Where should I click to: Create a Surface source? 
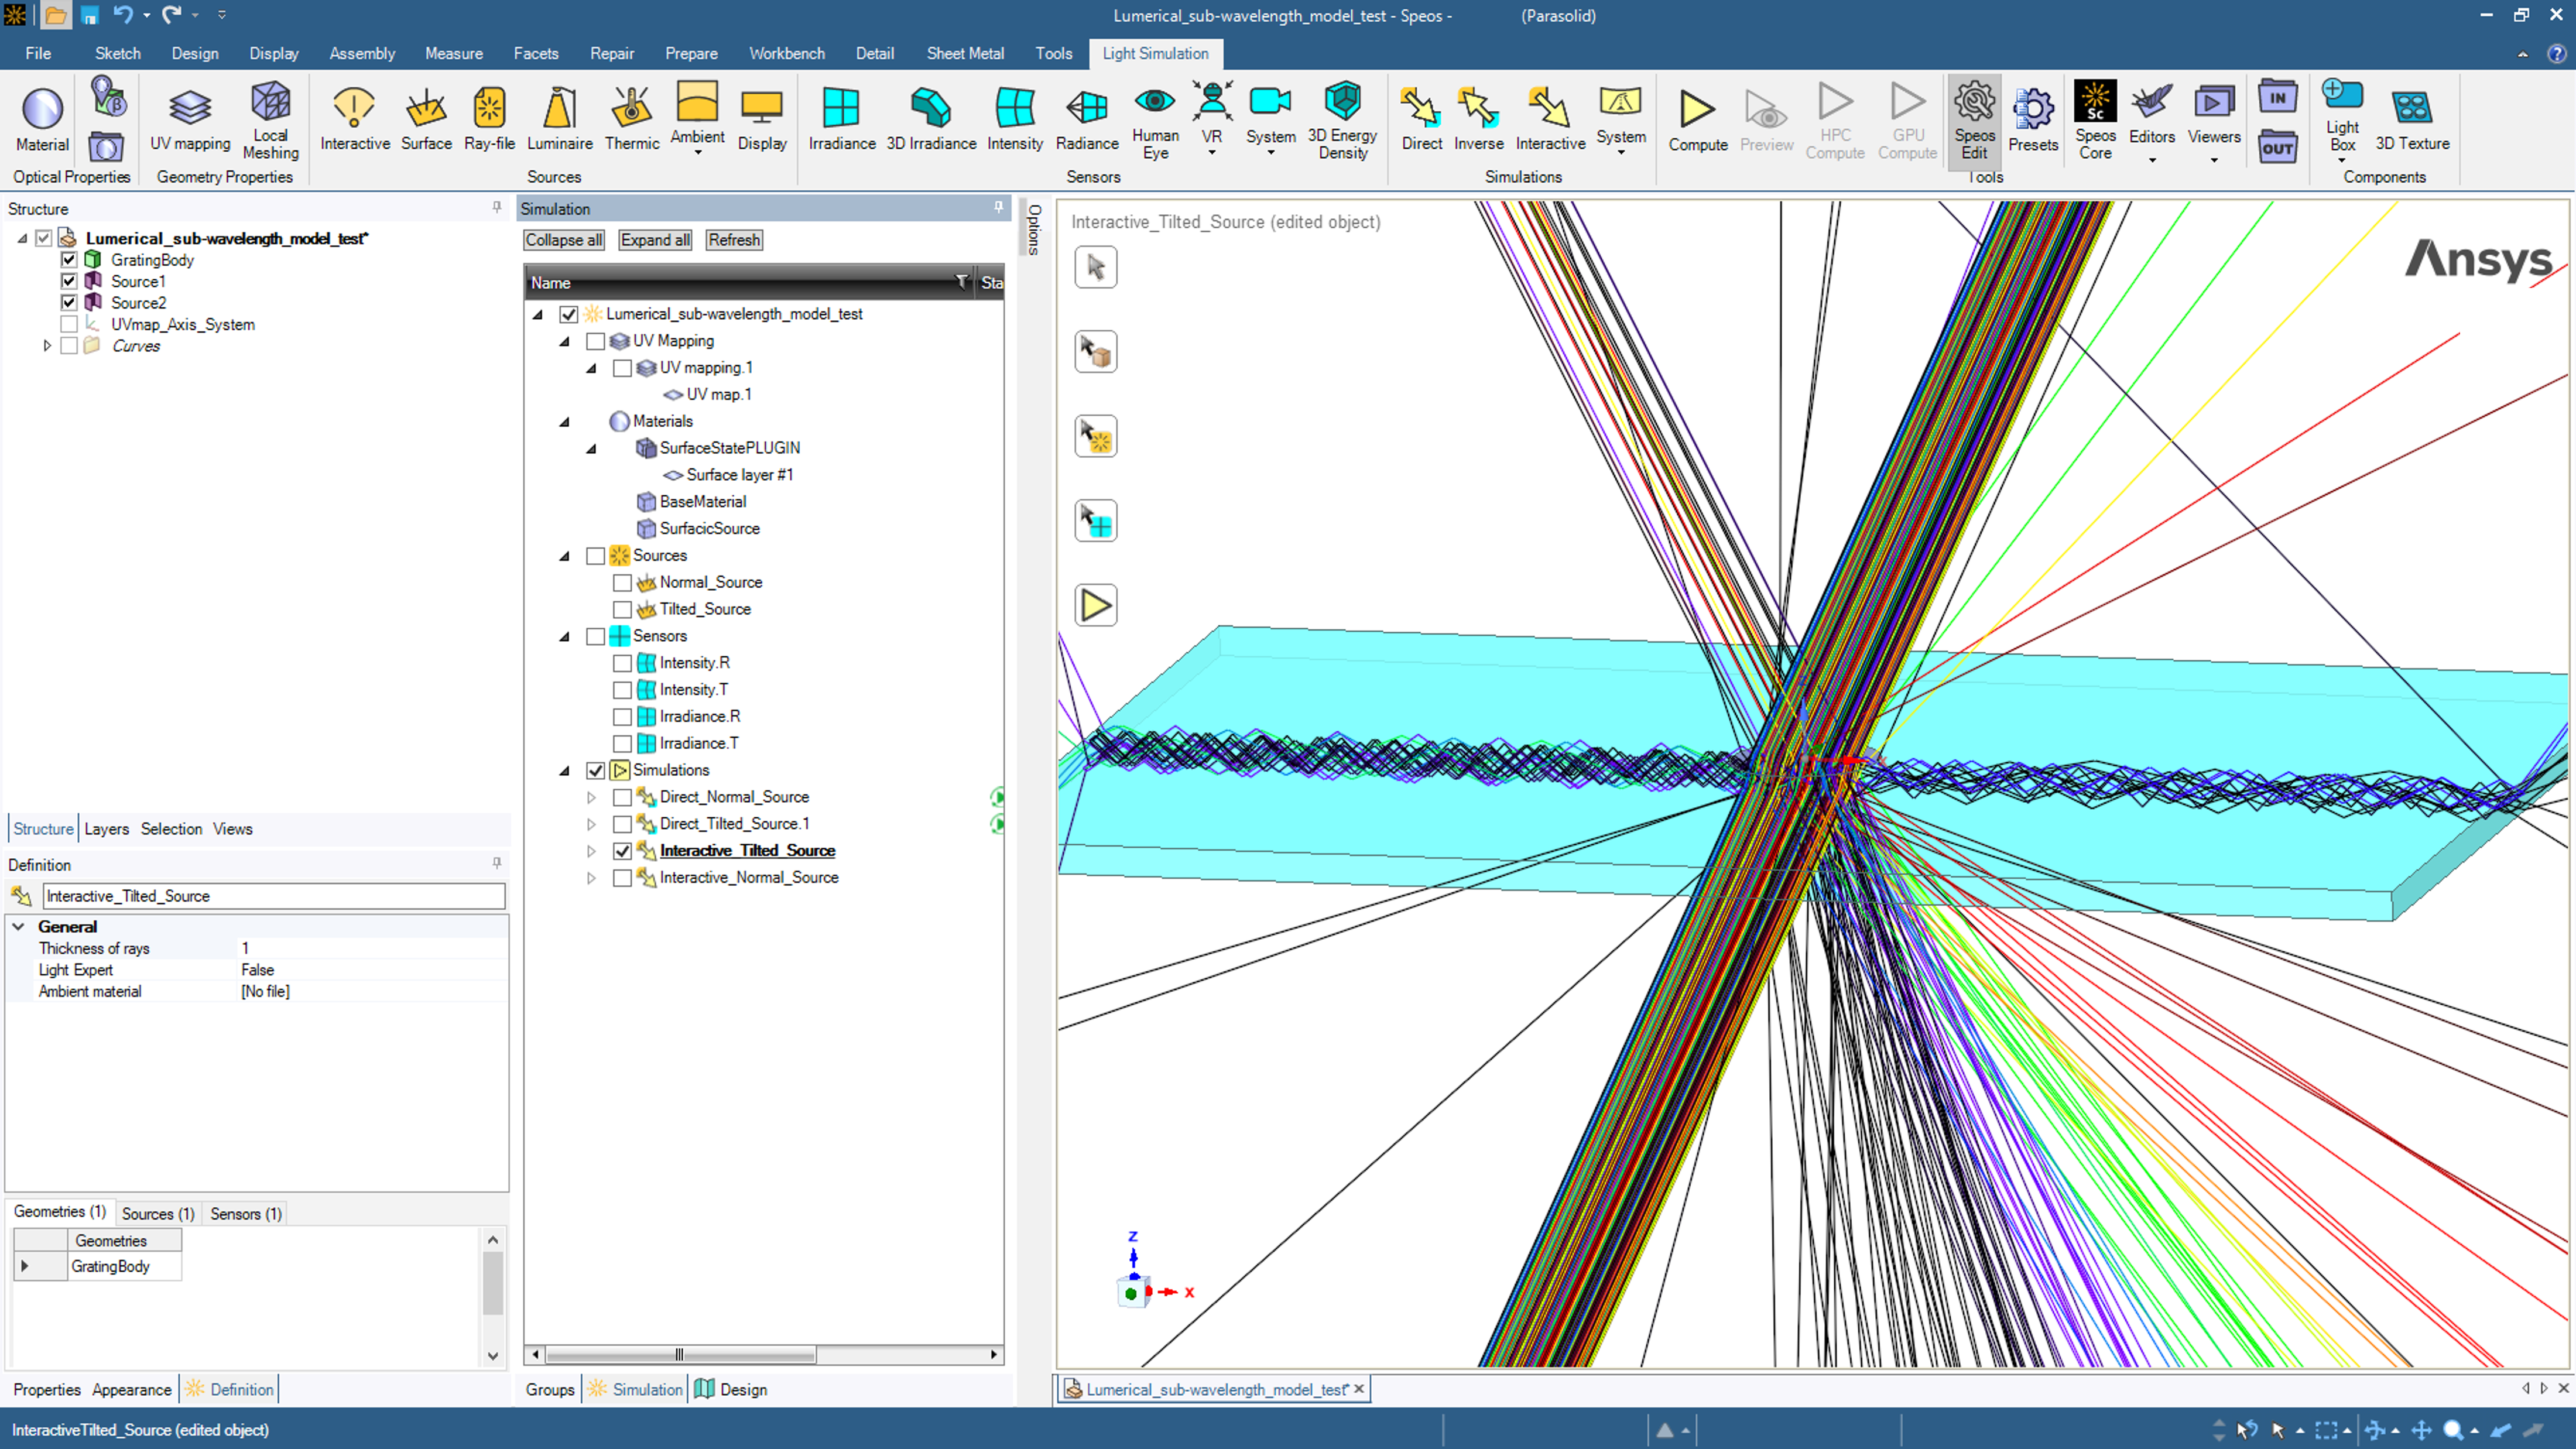click(x=426, y=119)
